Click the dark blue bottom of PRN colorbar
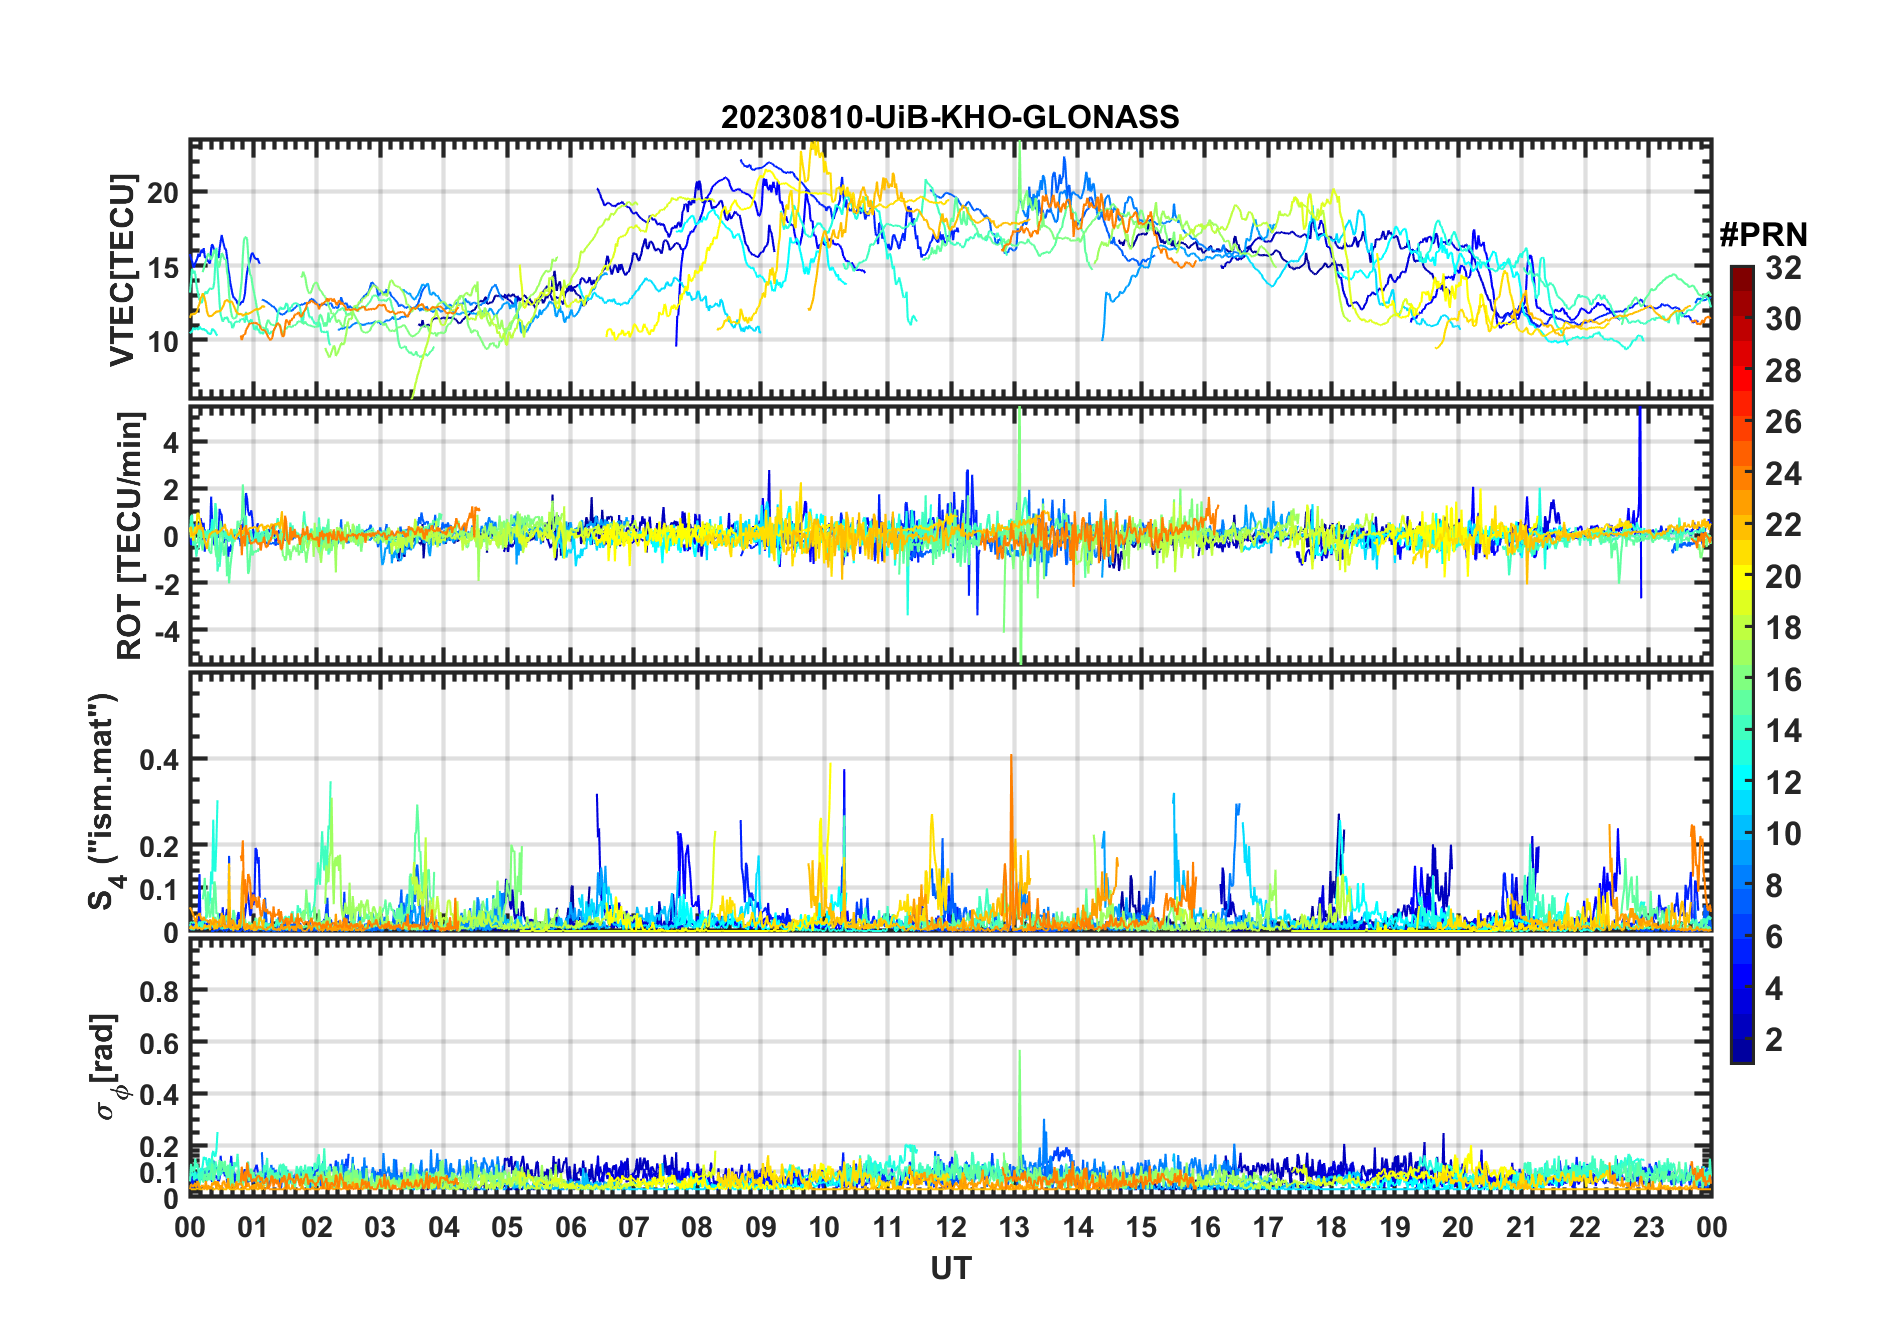This screenshot has width=1902, height=1330. coord(1741,1055)
